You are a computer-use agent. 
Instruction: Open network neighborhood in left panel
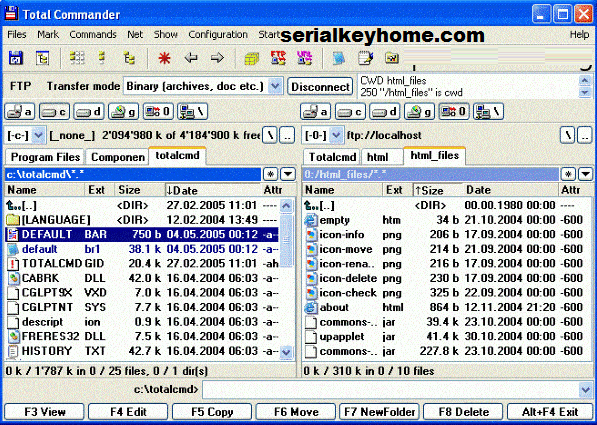click(192, 112)
